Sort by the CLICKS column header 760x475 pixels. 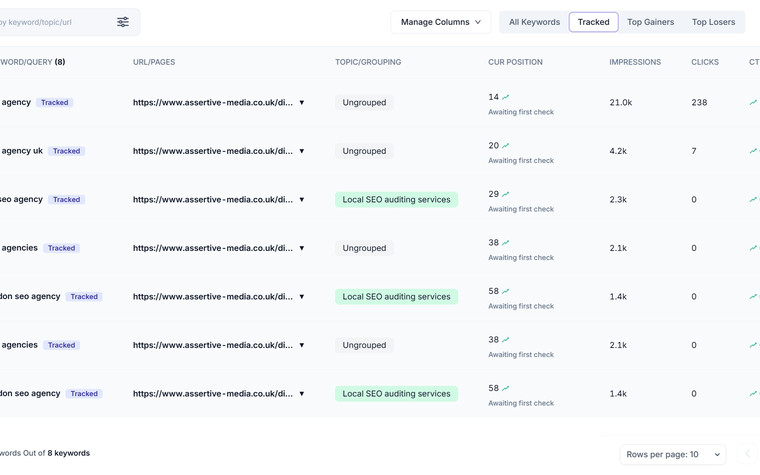tap(705, 62)
